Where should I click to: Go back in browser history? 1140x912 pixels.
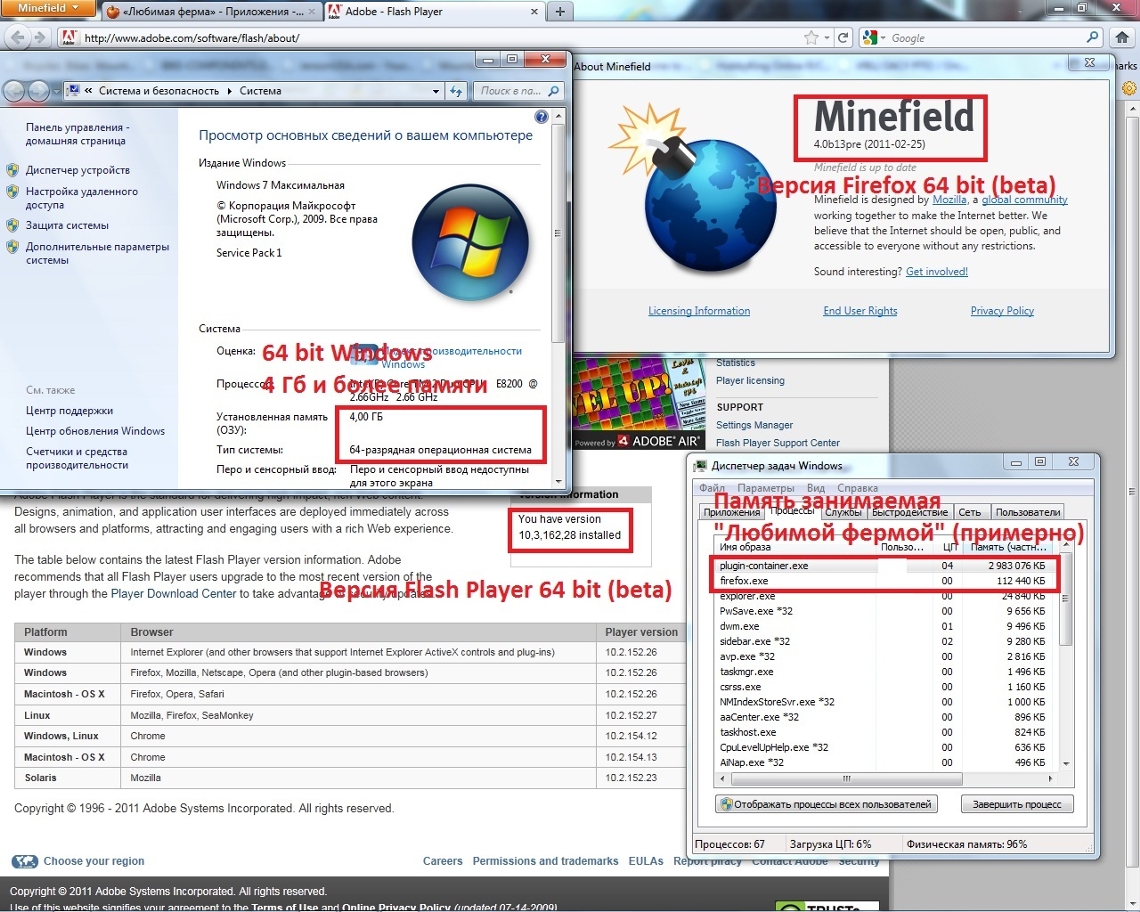click(17, 38)
